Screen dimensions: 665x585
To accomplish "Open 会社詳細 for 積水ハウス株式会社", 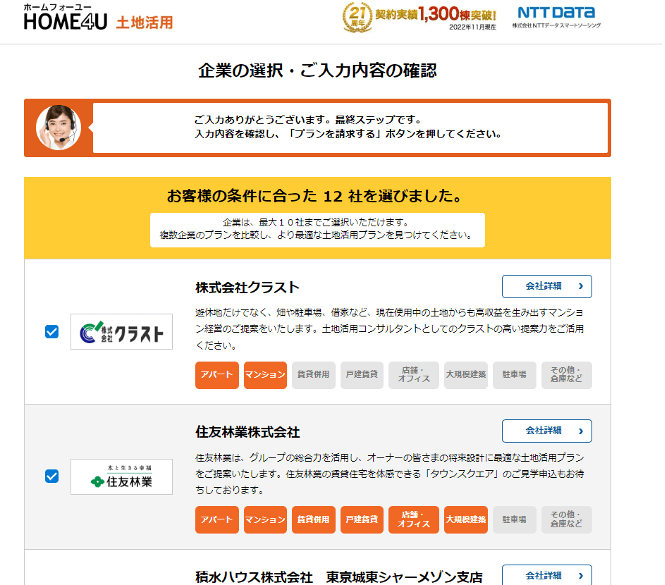I will tap(547, 575).
